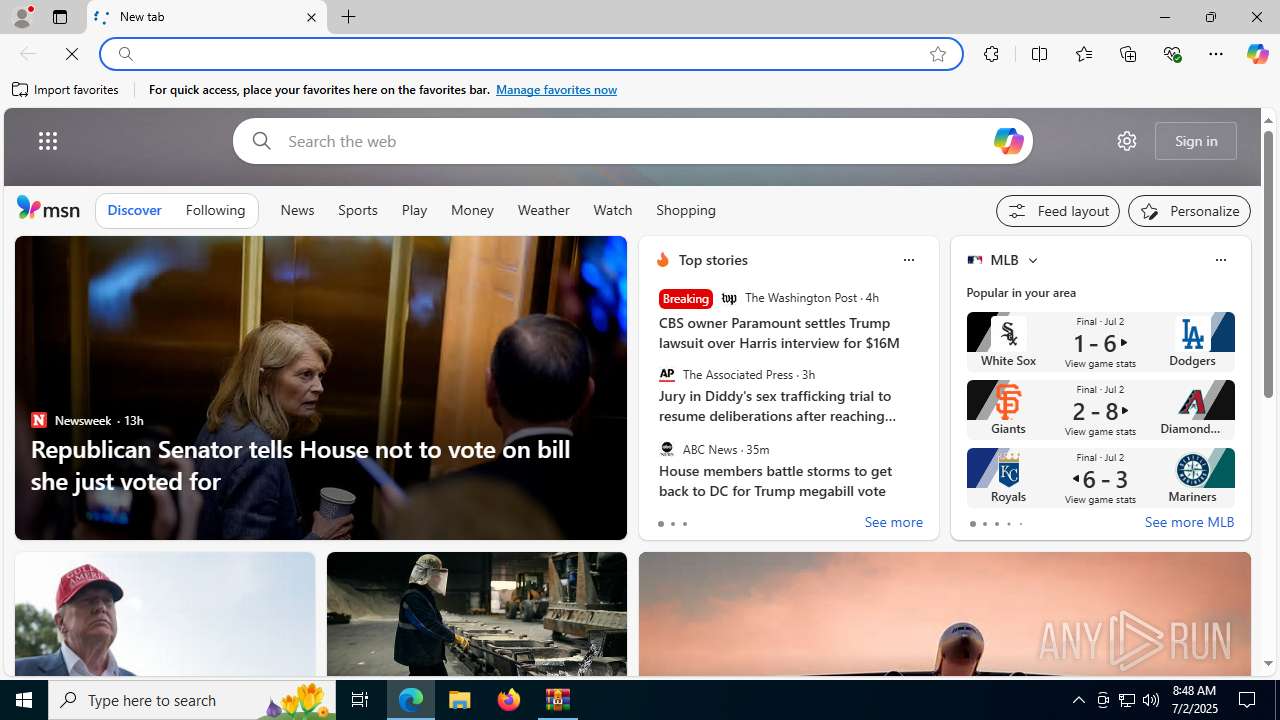Open page settings gear

coord(1127,141)
